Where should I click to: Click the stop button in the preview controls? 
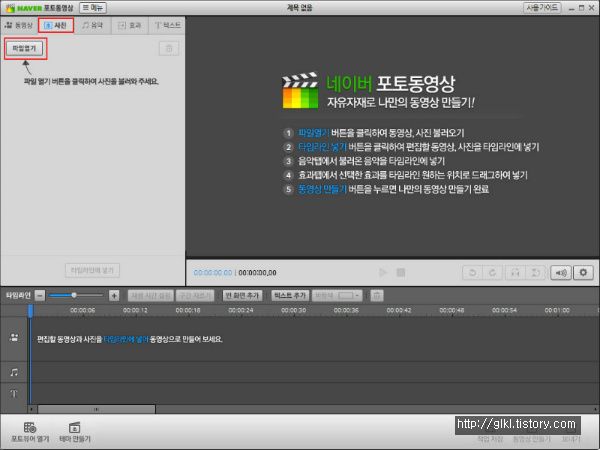pyautogui.click(x=401, y=272)
